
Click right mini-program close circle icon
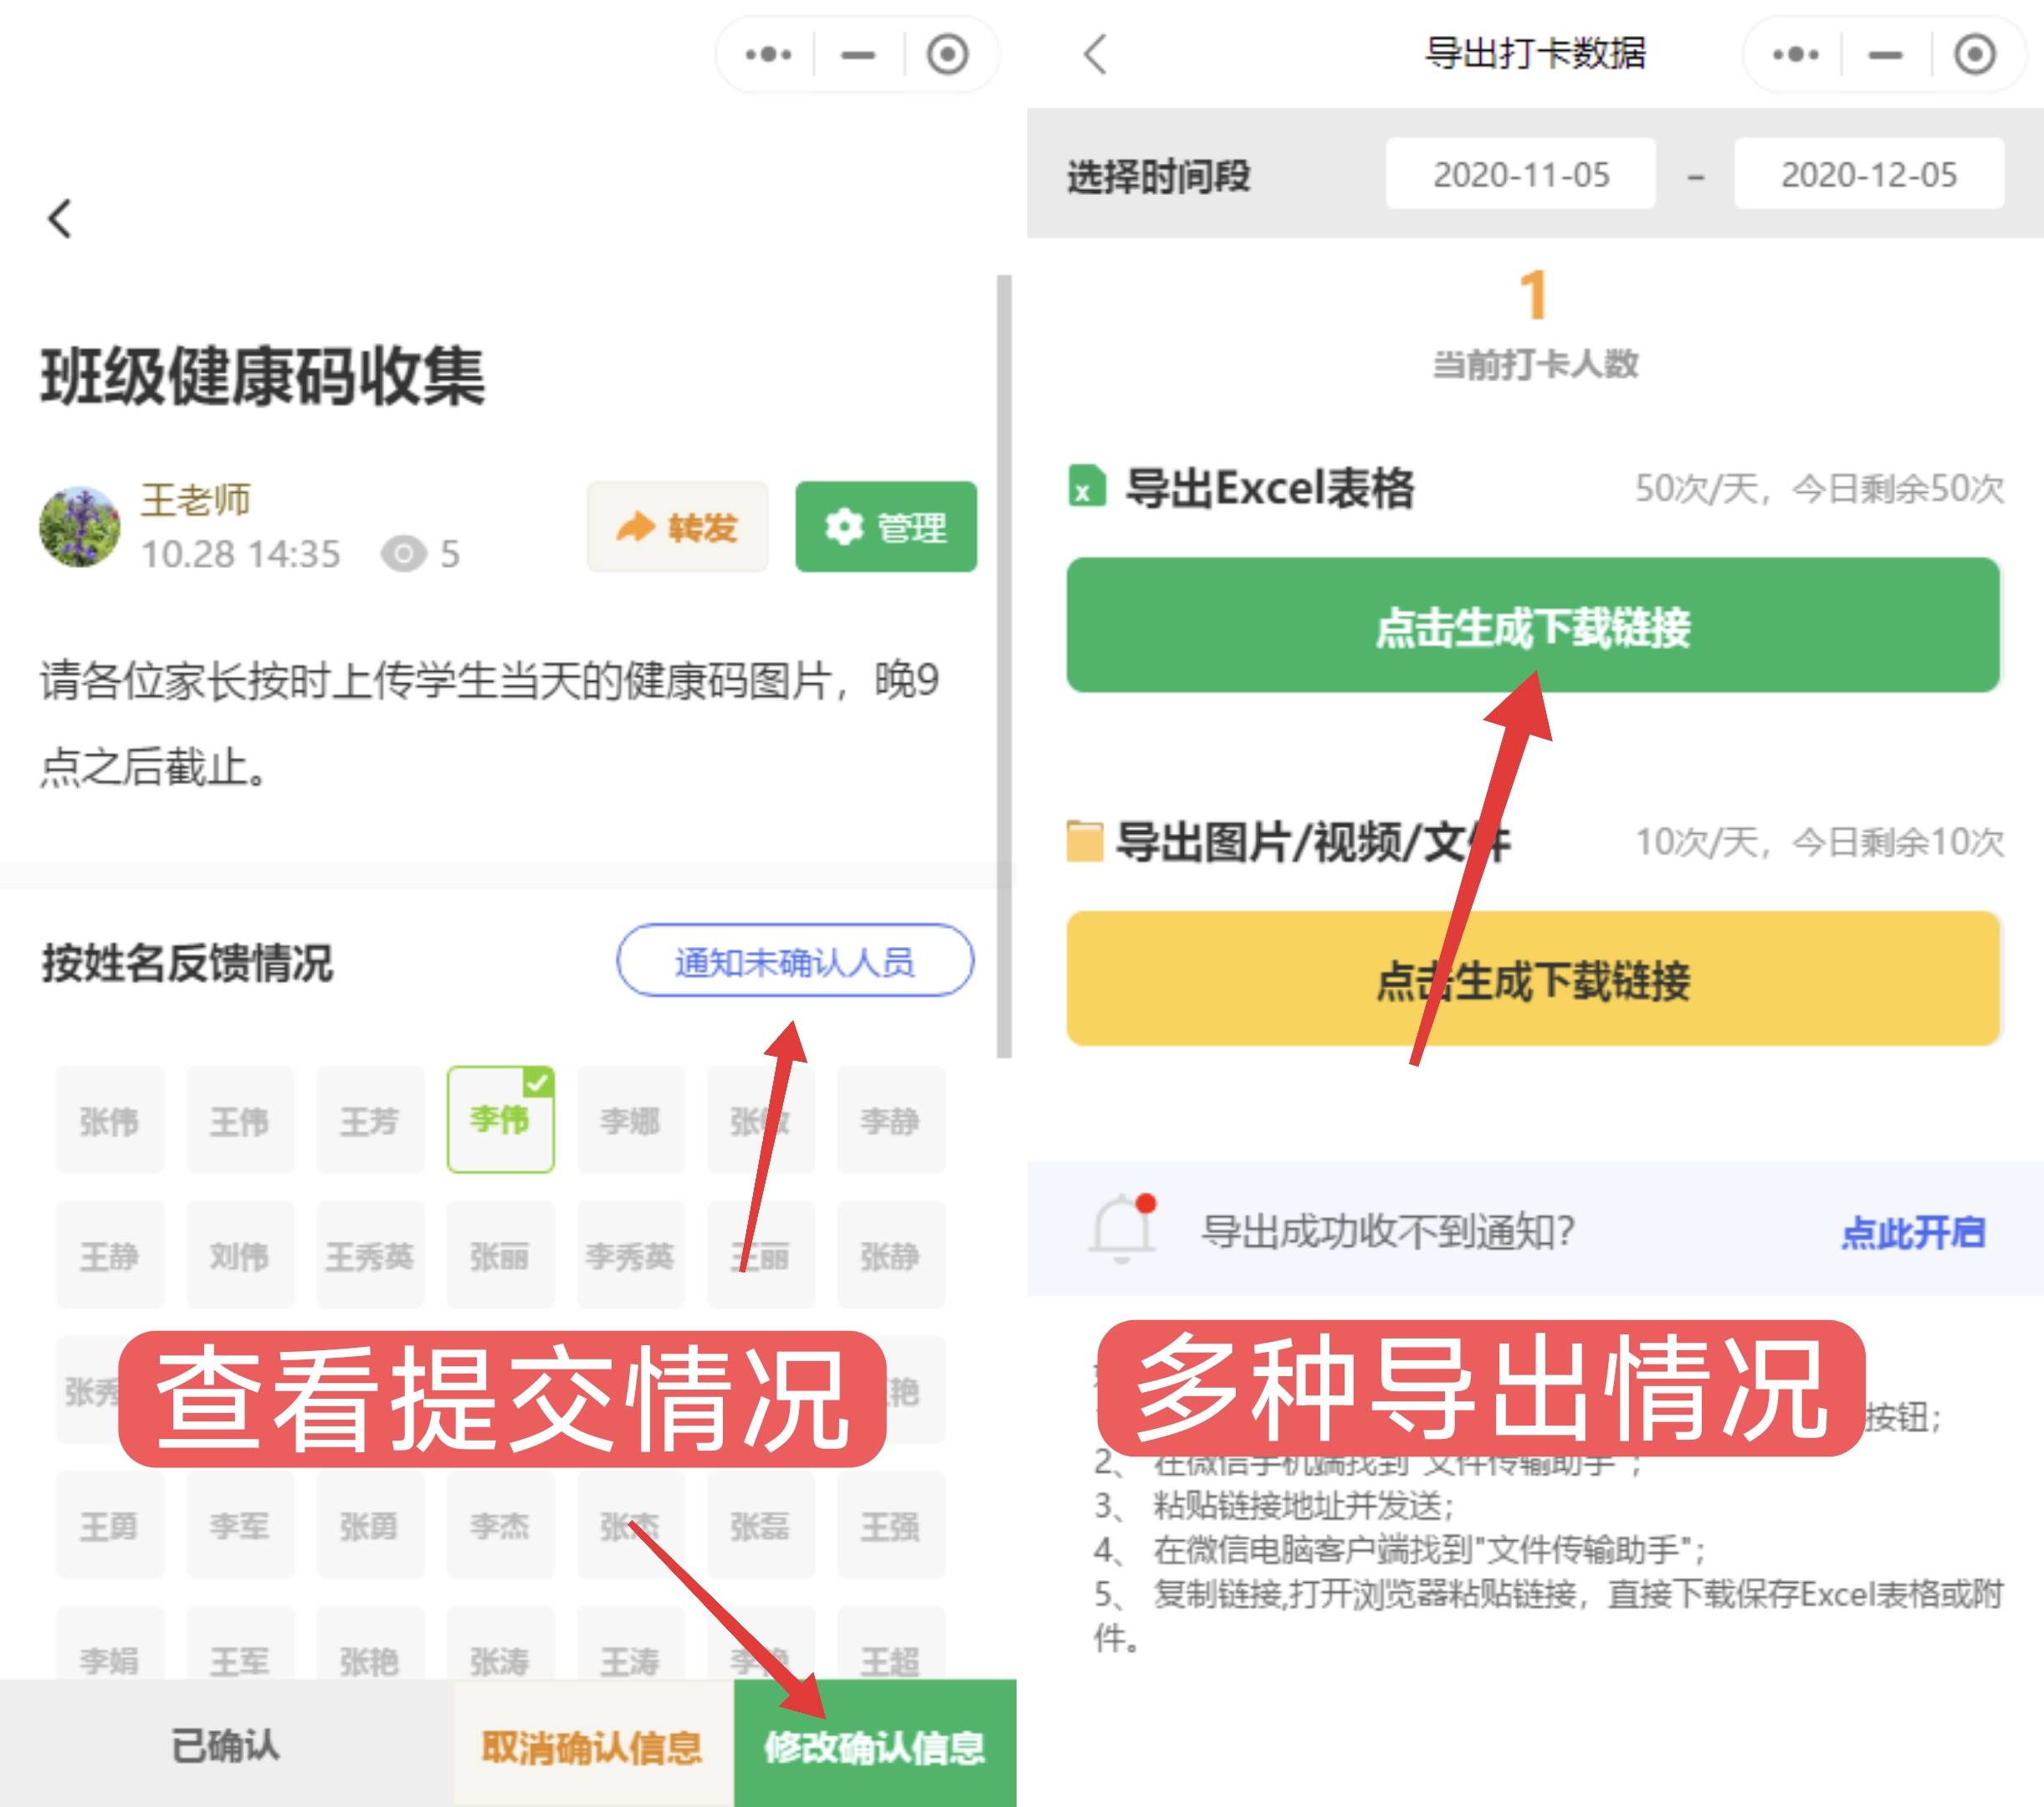click(1974, 54)
